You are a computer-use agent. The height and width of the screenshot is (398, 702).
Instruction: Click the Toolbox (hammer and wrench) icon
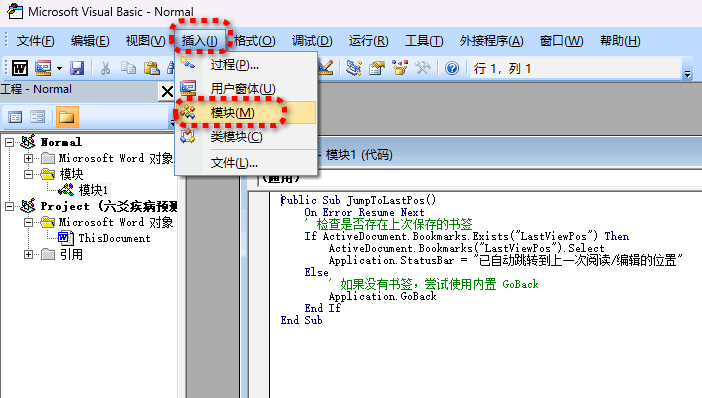point(423,68)
